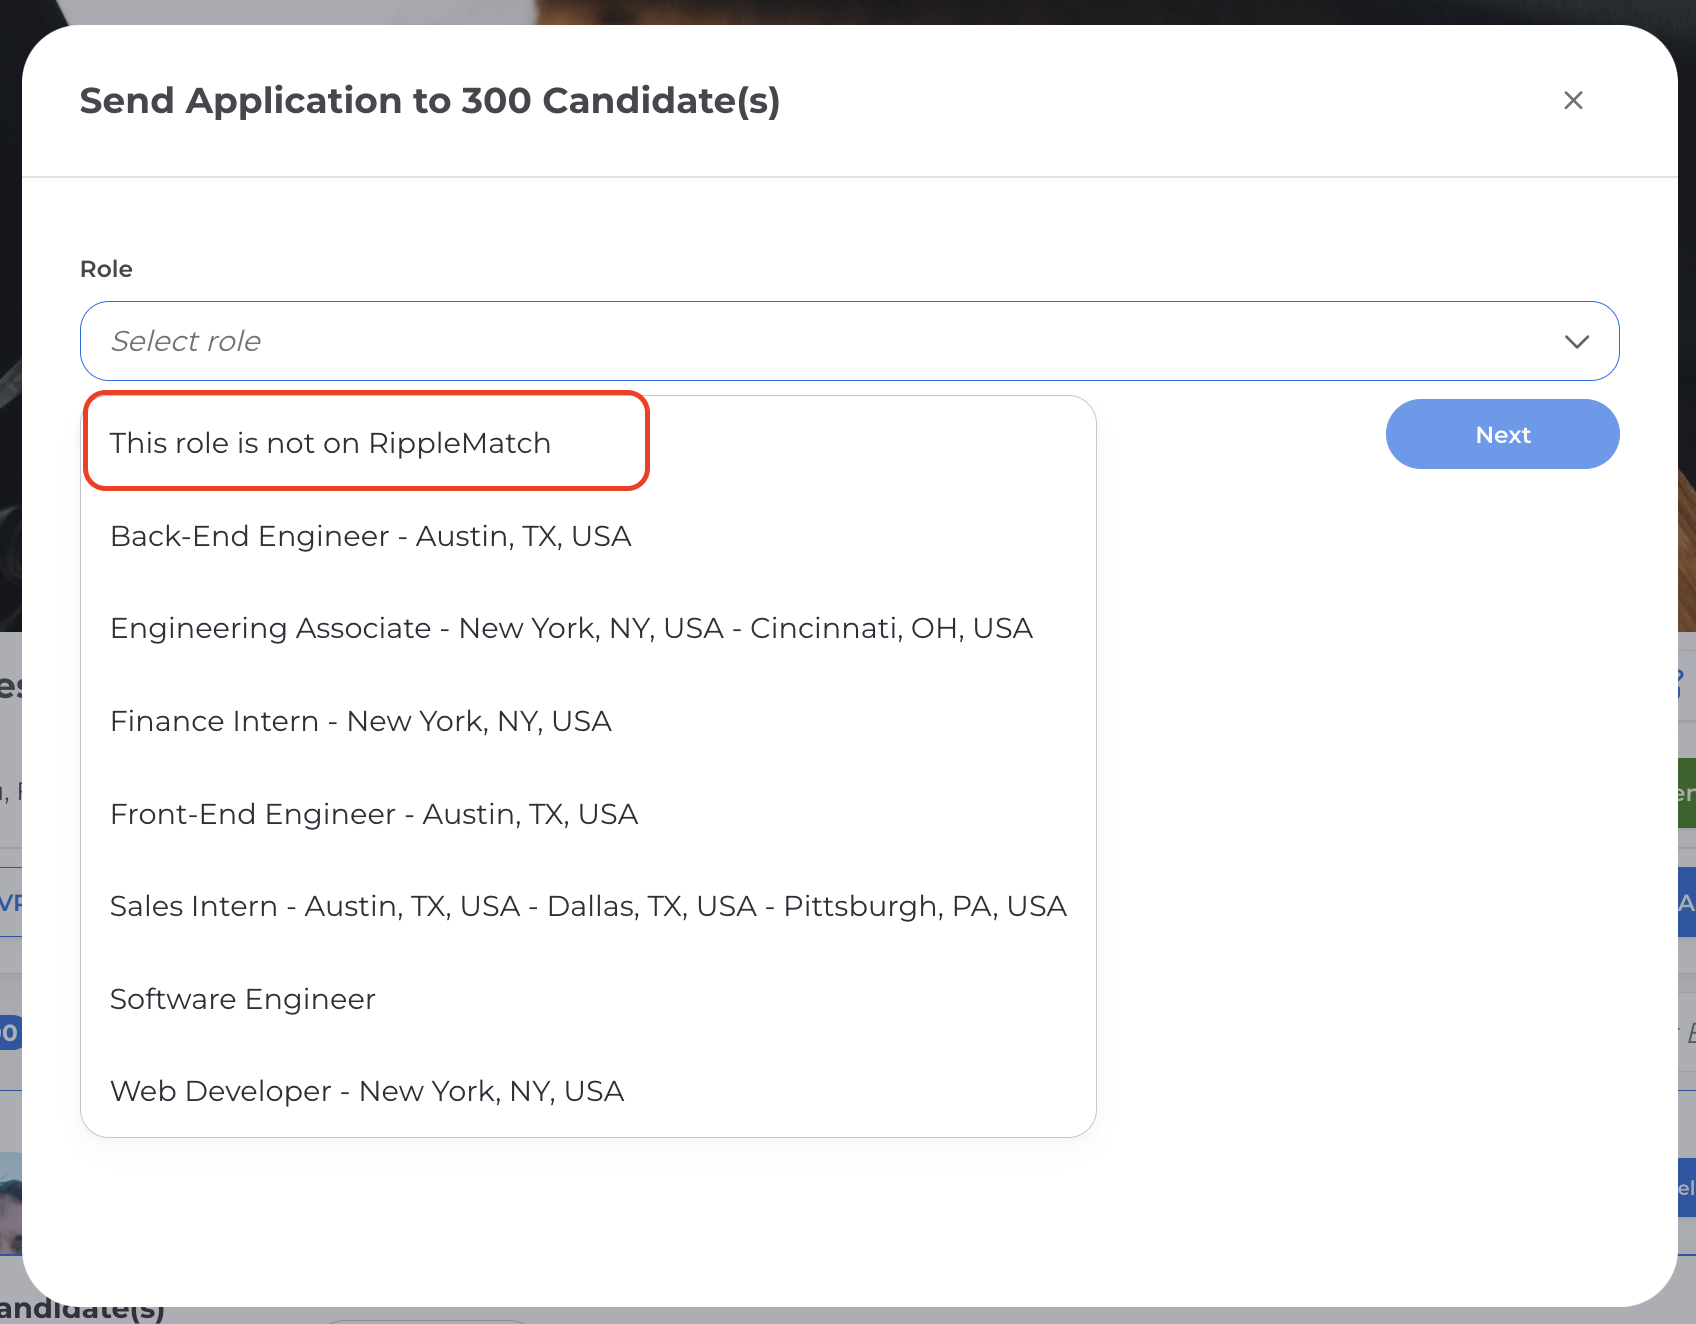Click the blue question mark help icon
The image size is (1696, 1324).
tap(1682, 685)
